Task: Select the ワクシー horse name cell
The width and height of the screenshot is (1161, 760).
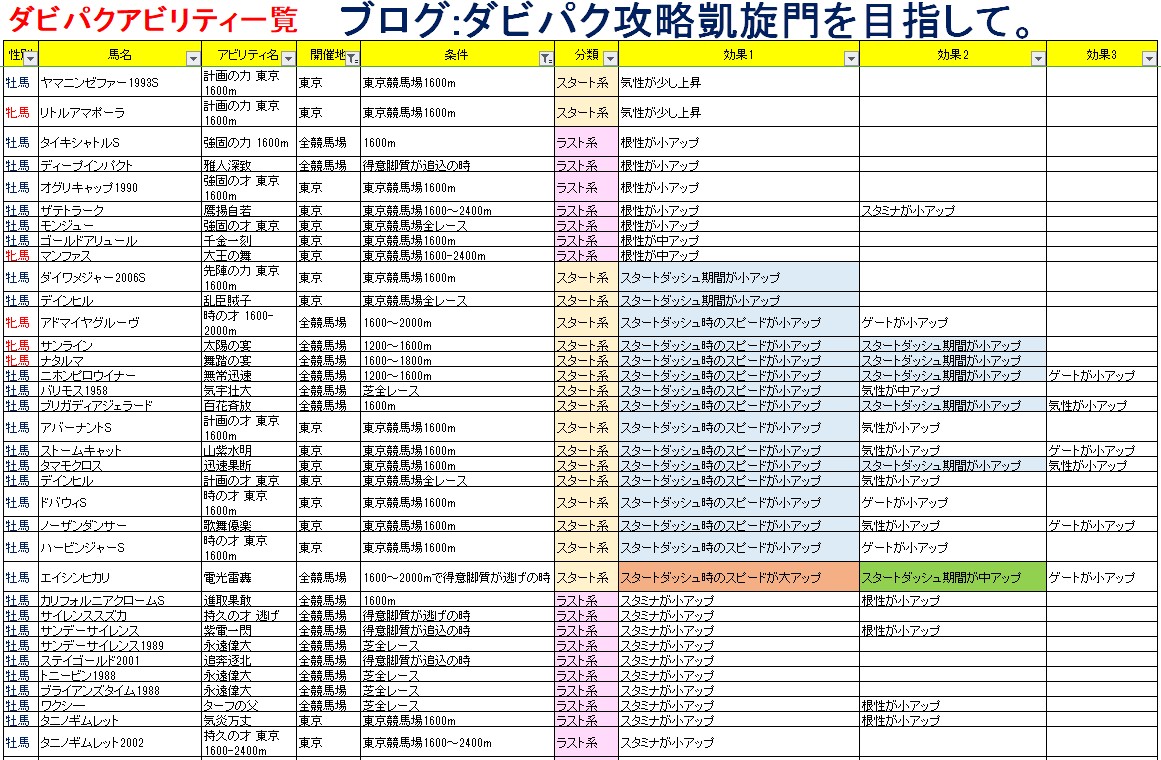Action: [120, 705]
